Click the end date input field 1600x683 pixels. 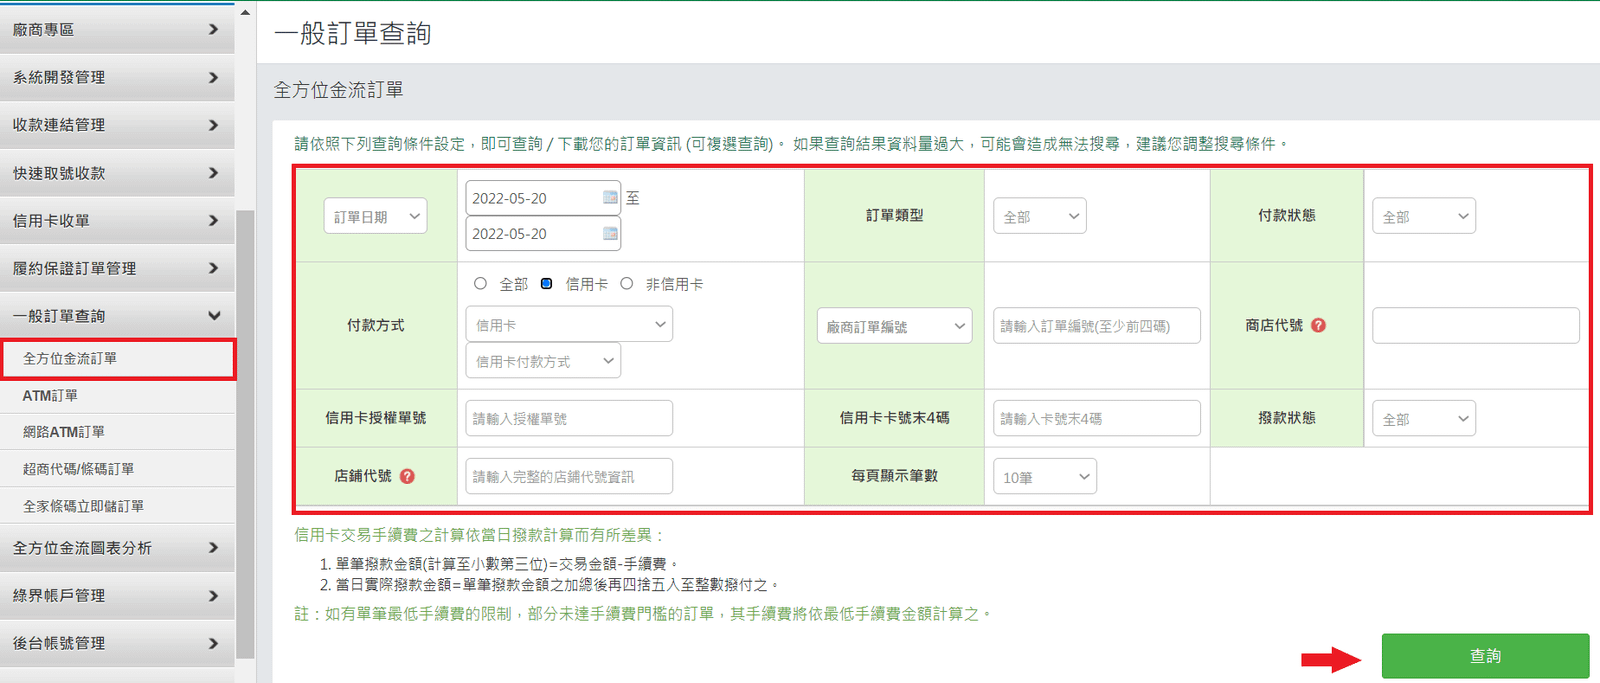pos(543,233)
